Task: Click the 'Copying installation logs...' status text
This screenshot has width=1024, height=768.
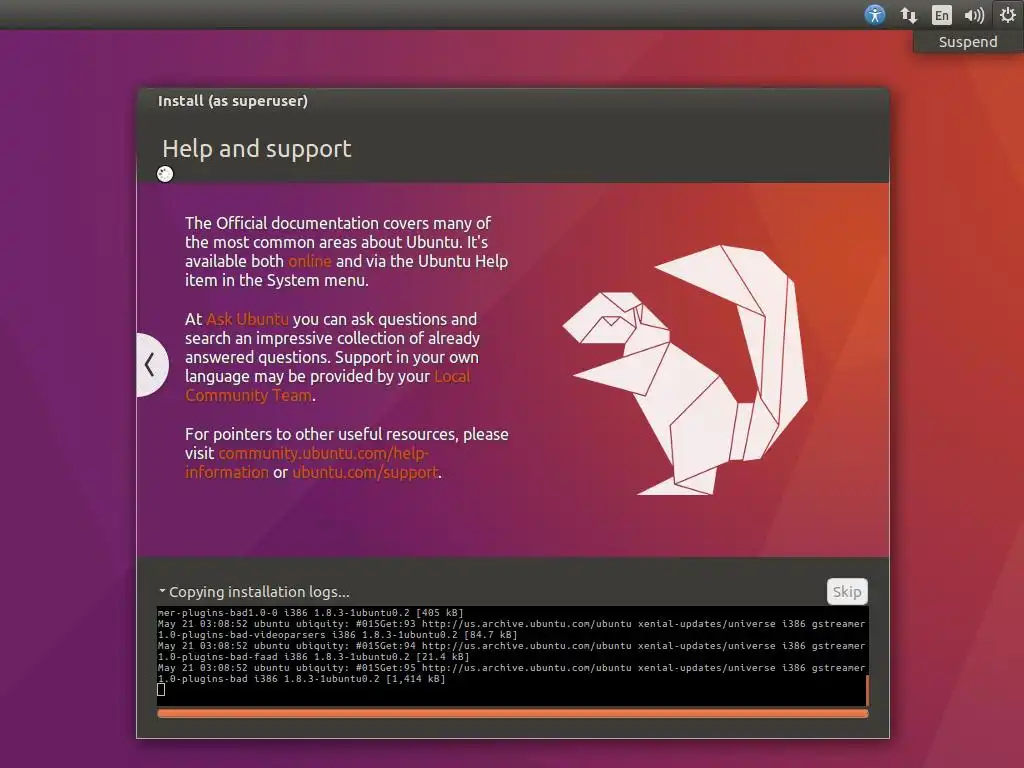Action: click(x=259, y=592)
